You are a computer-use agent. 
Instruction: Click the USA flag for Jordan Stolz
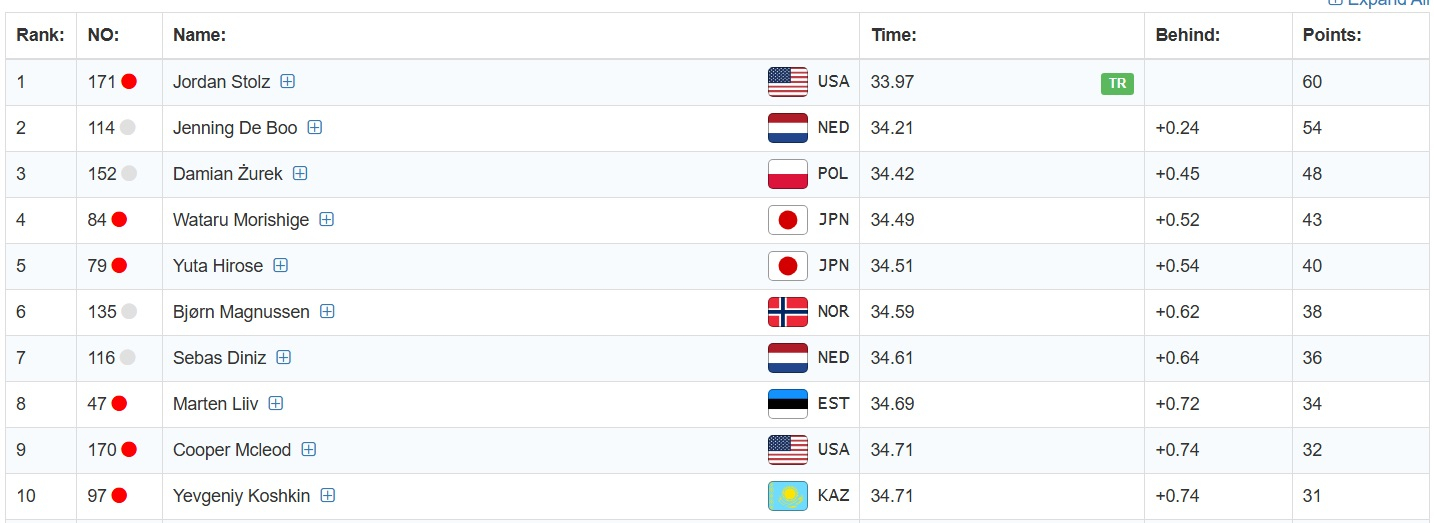click(787, 82)
